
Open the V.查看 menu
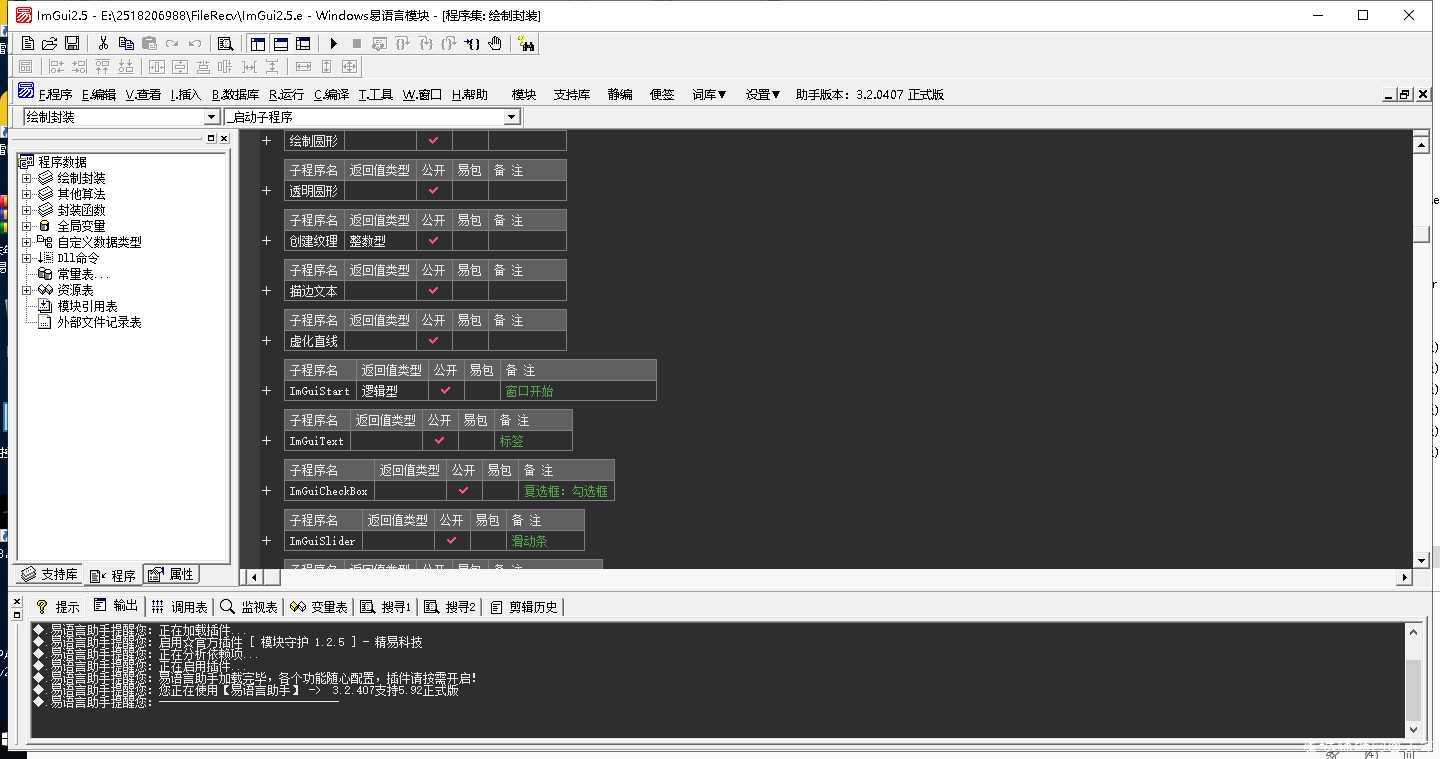[143, 95]
